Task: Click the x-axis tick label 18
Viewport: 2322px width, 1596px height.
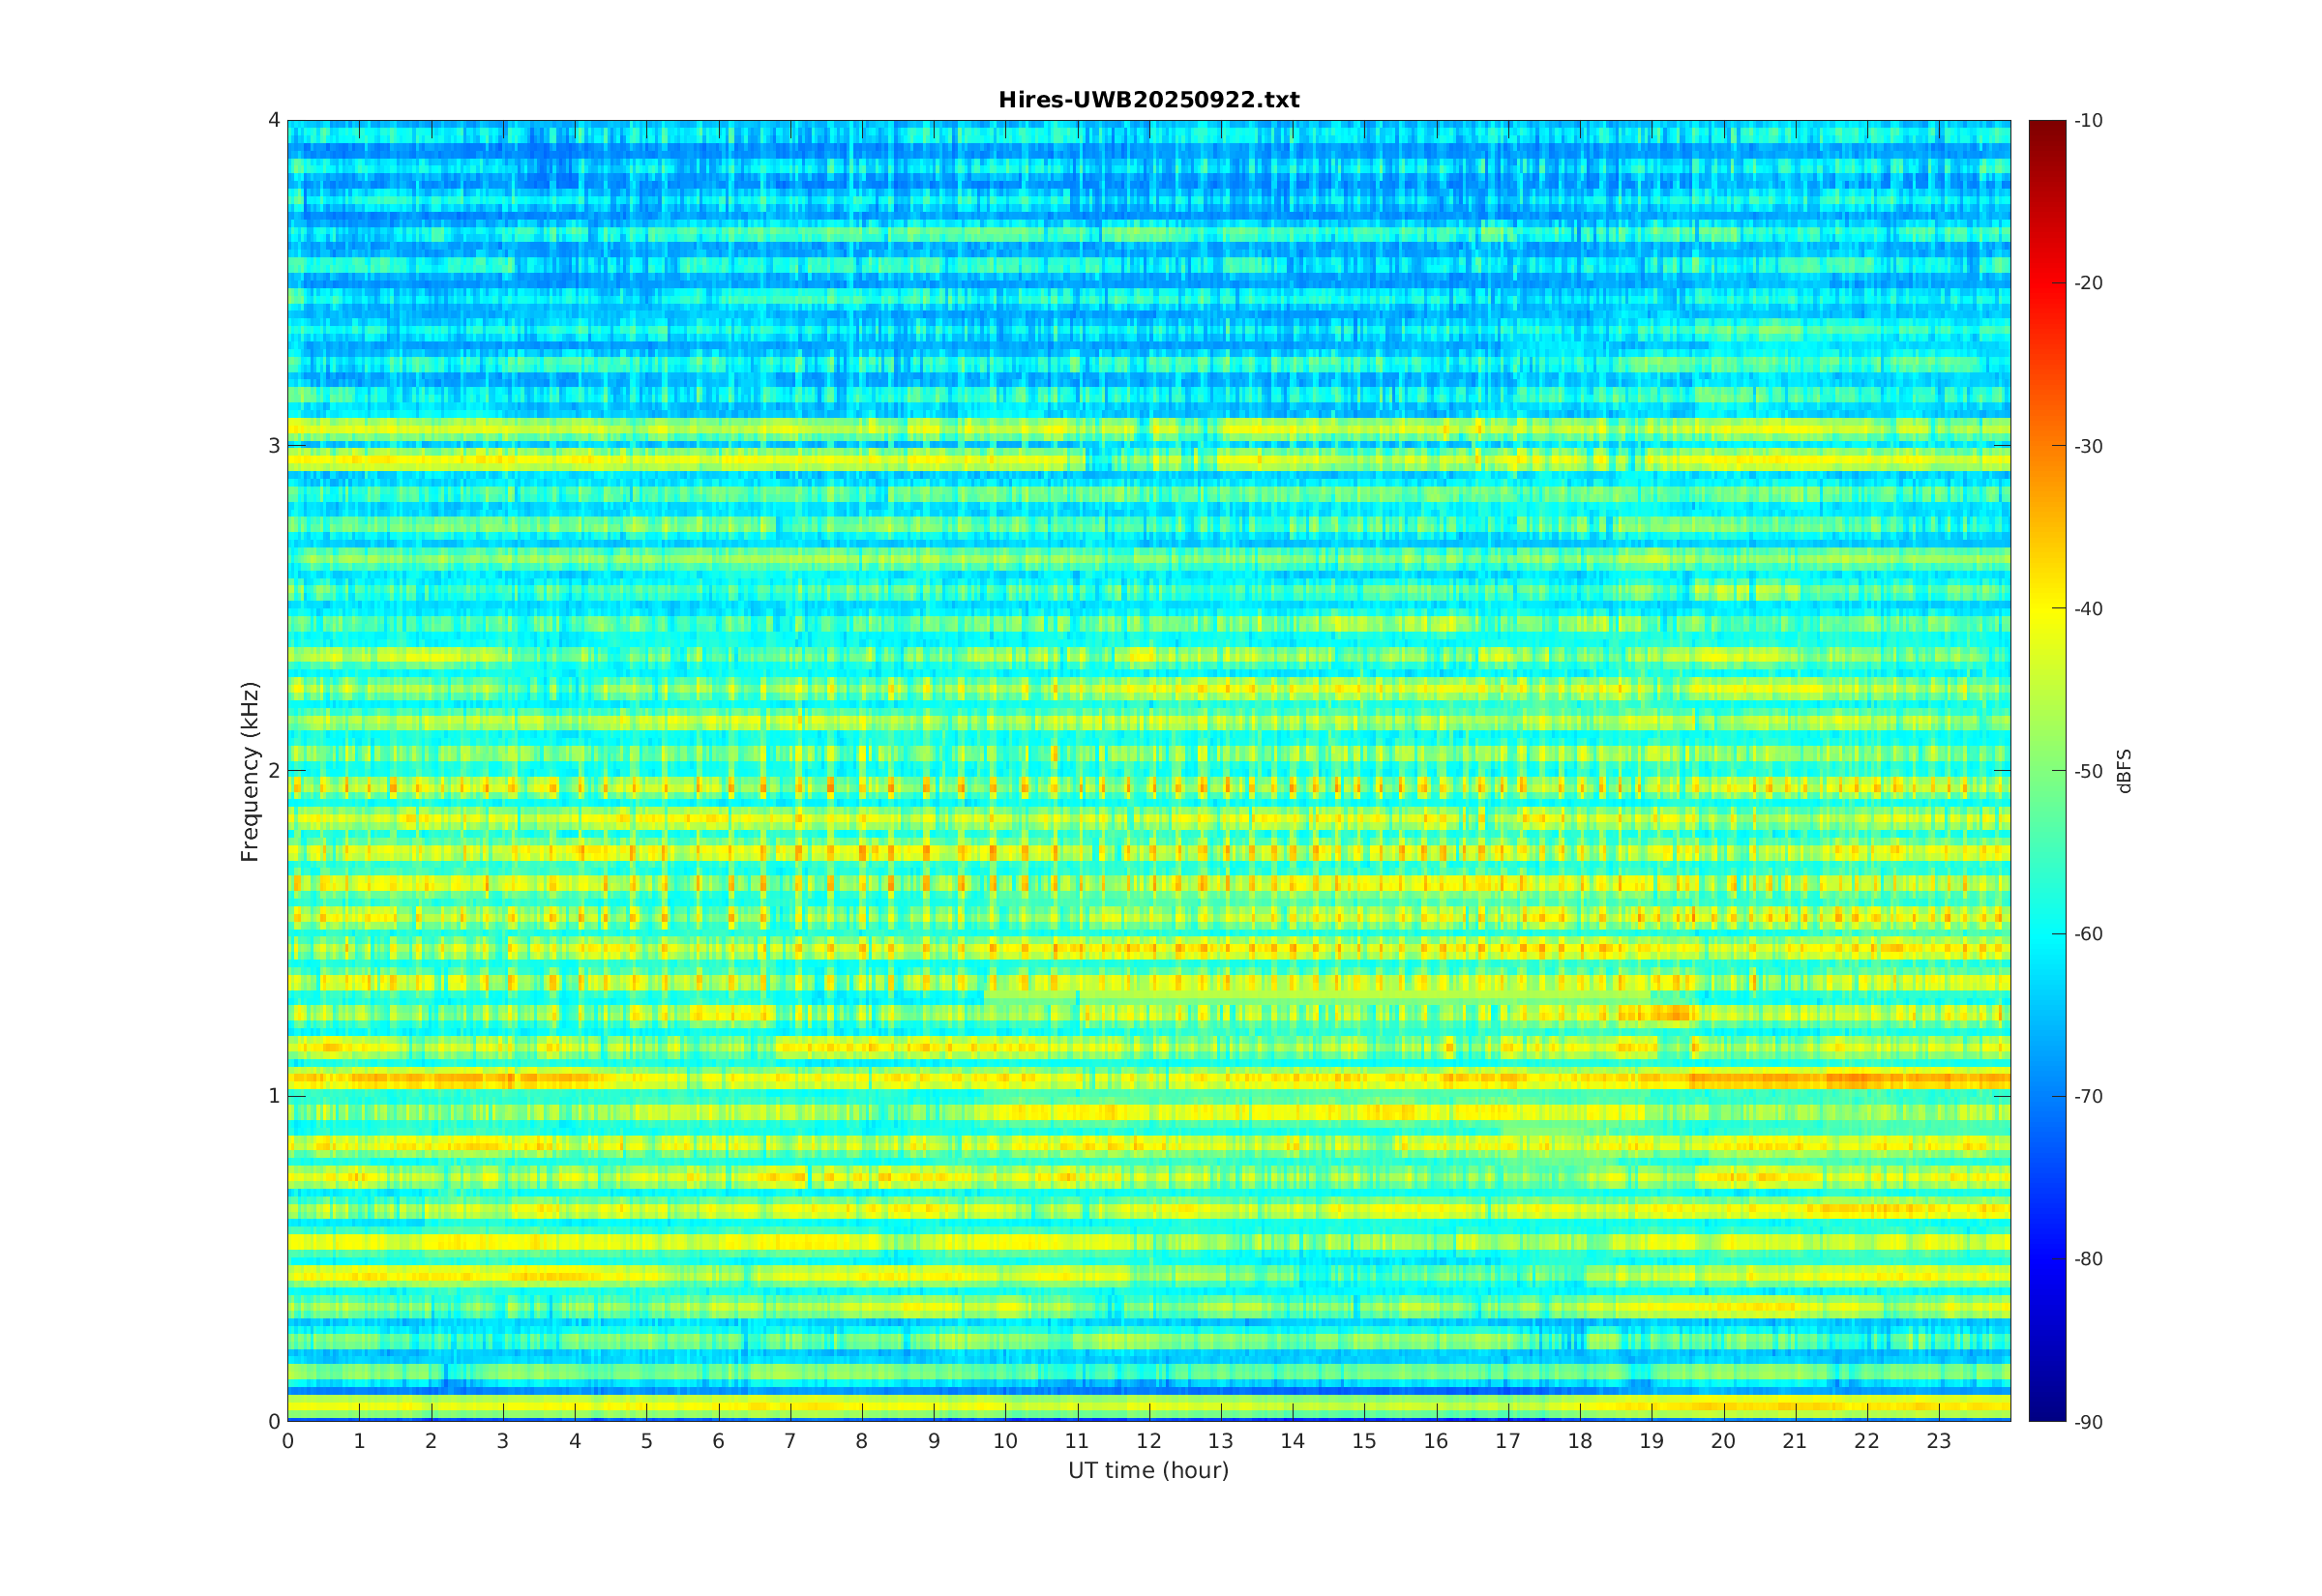Action: pos(1580,1441)
